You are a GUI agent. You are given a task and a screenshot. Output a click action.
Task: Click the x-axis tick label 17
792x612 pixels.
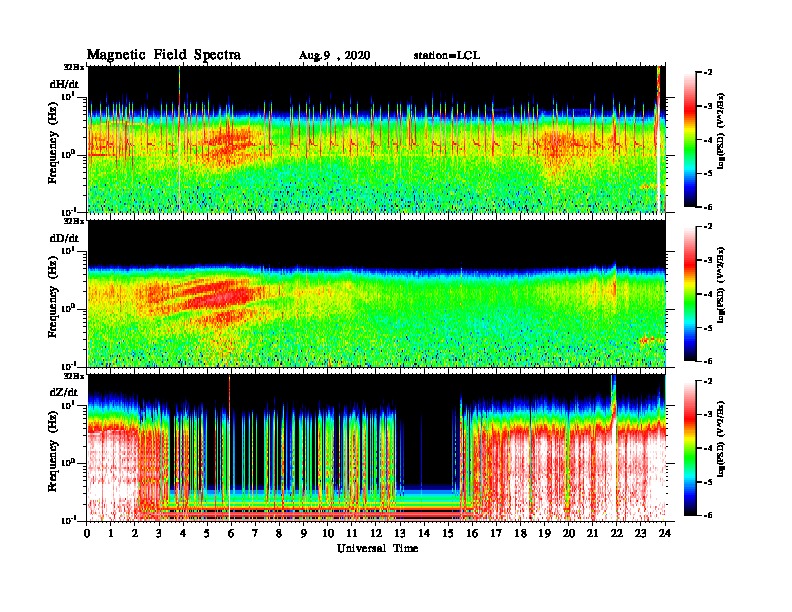click(497, 533)
